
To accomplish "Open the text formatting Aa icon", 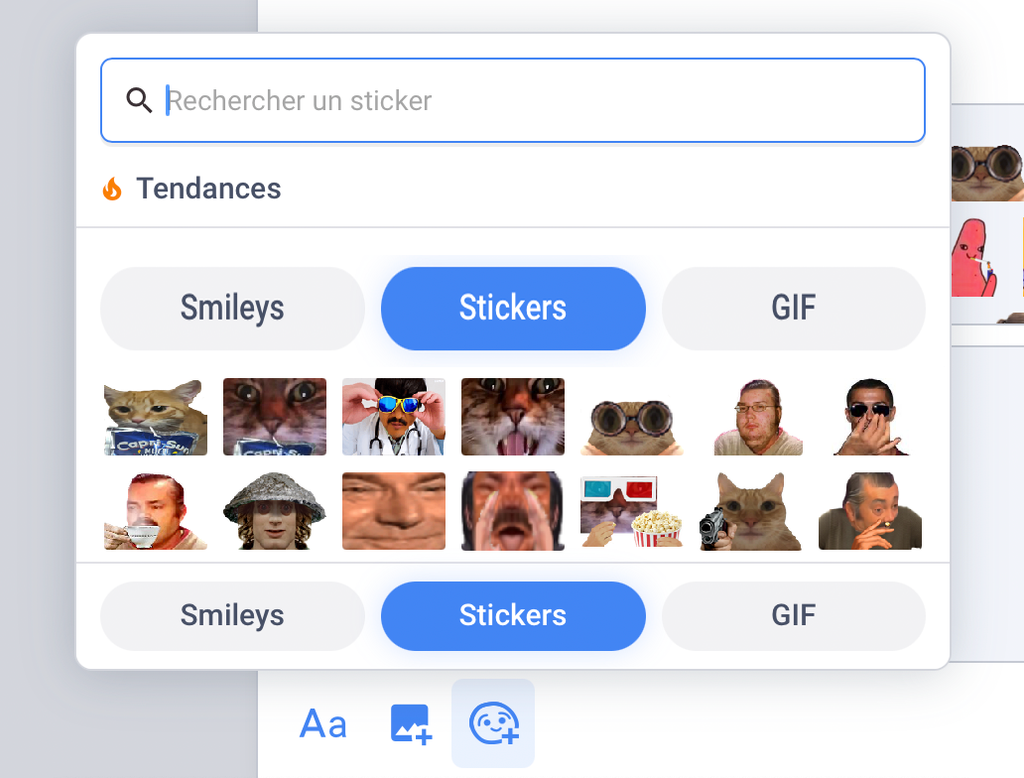I will (x=323, y=724).
